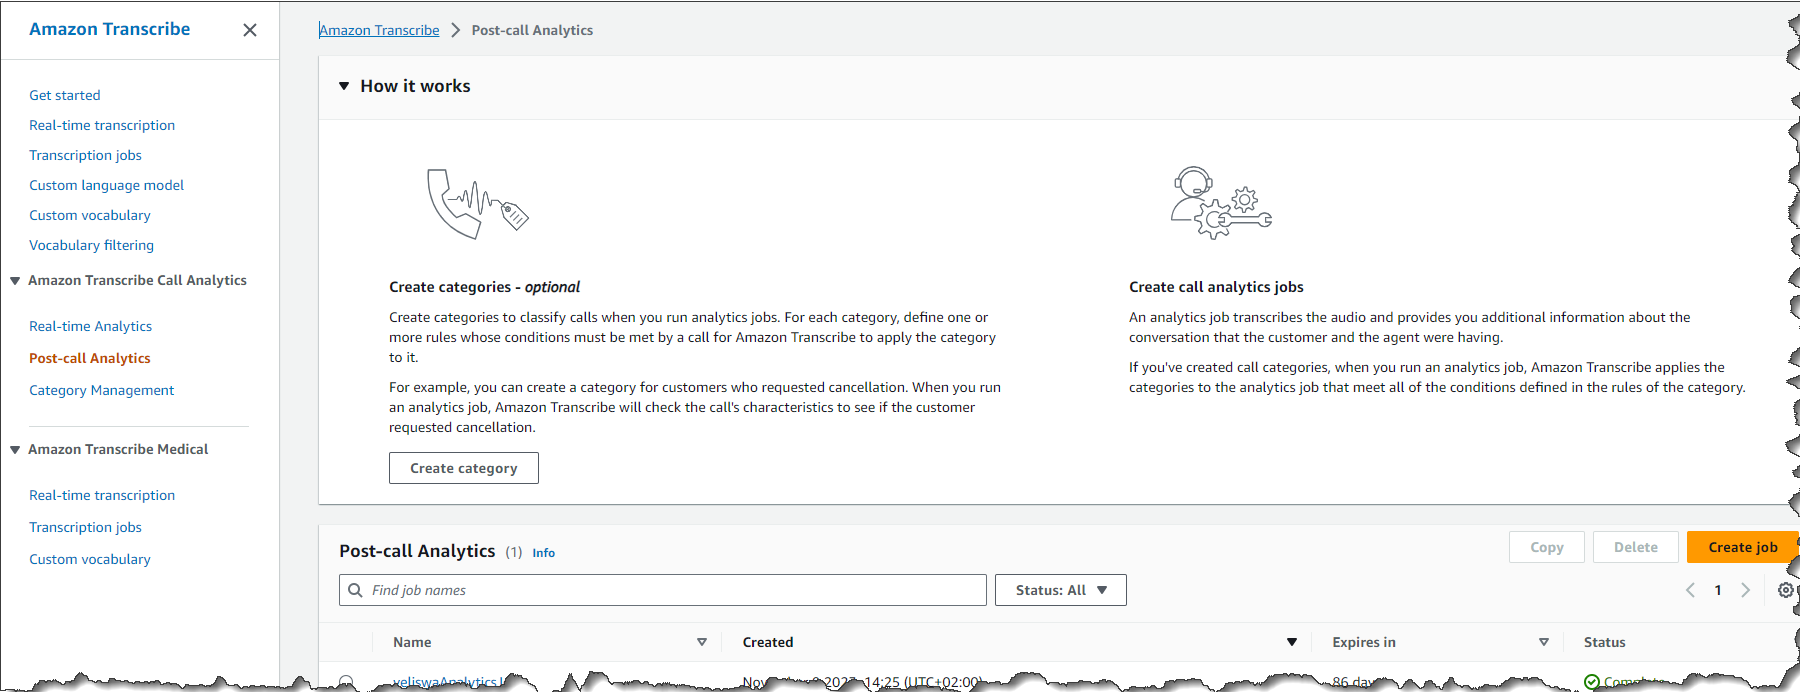Click the agent analytics jobs illustration
Screen dimensions: 1800x694
tap(1221, 203)
